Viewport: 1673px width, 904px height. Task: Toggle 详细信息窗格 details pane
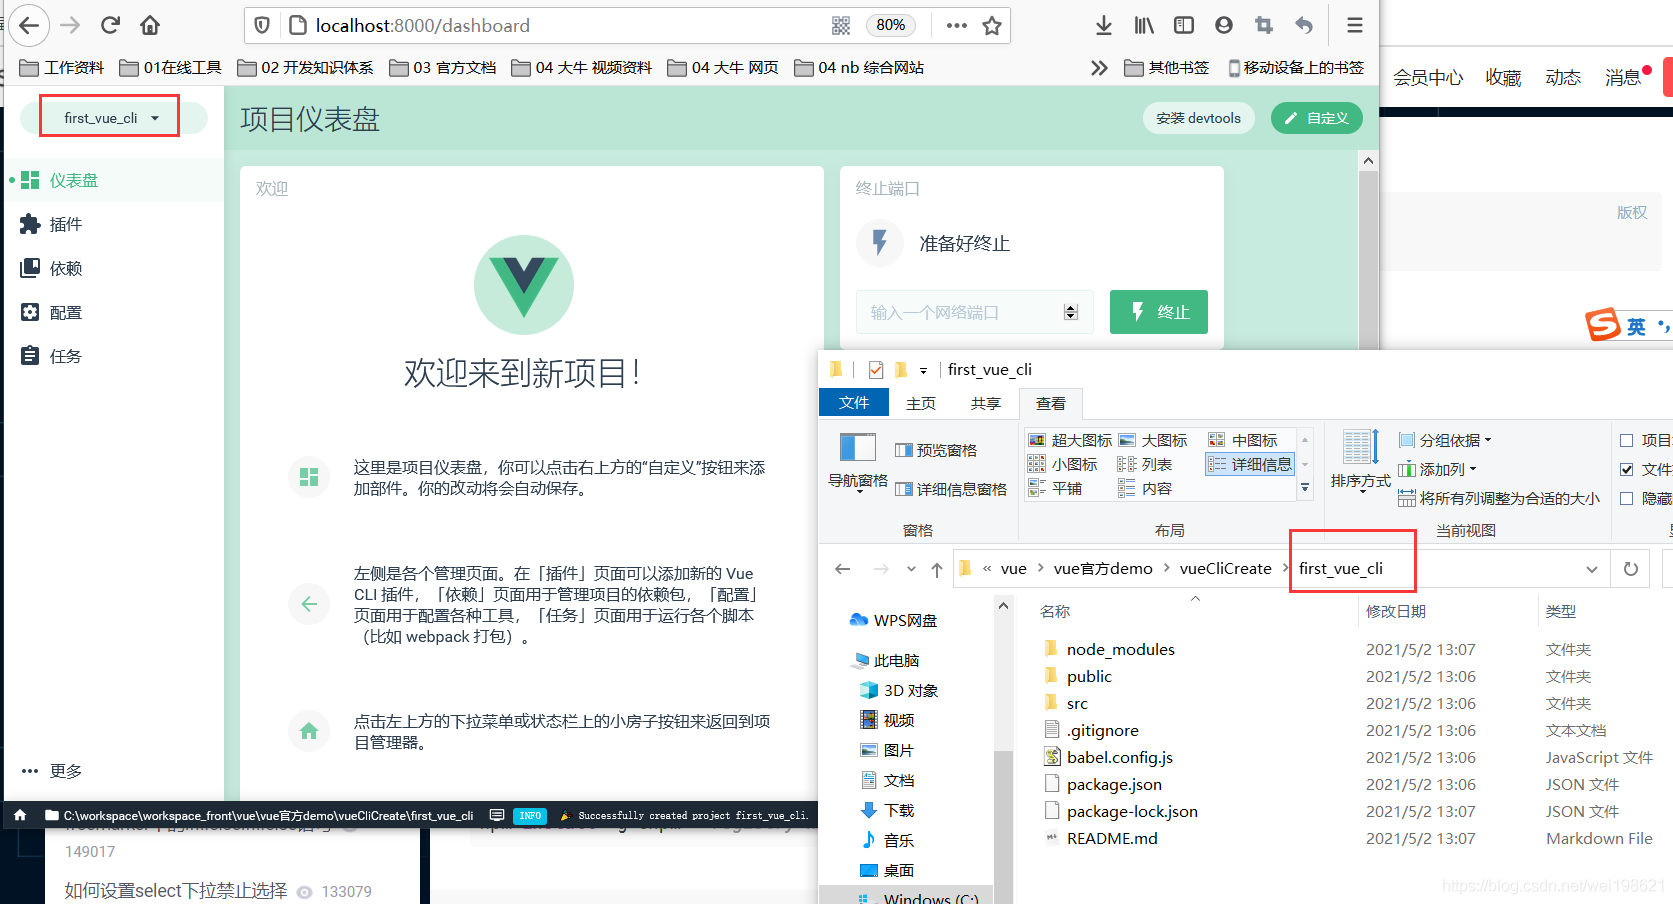tap(951, 489)
